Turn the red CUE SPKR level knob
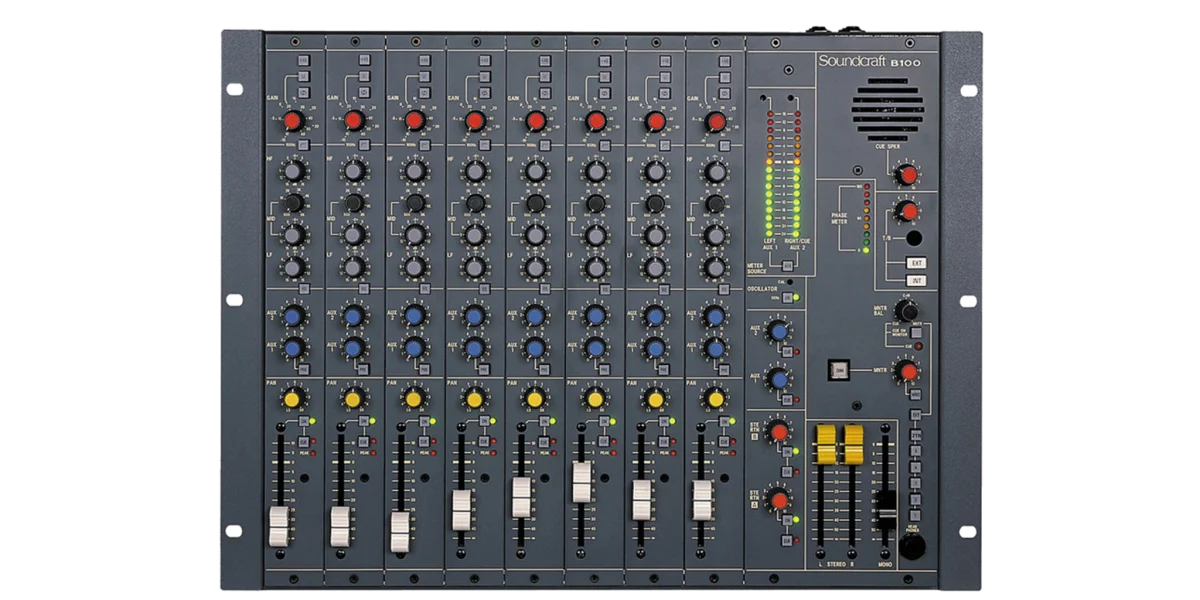Image resolution: width=1200 pixels, height=600 pixels. 906,176
